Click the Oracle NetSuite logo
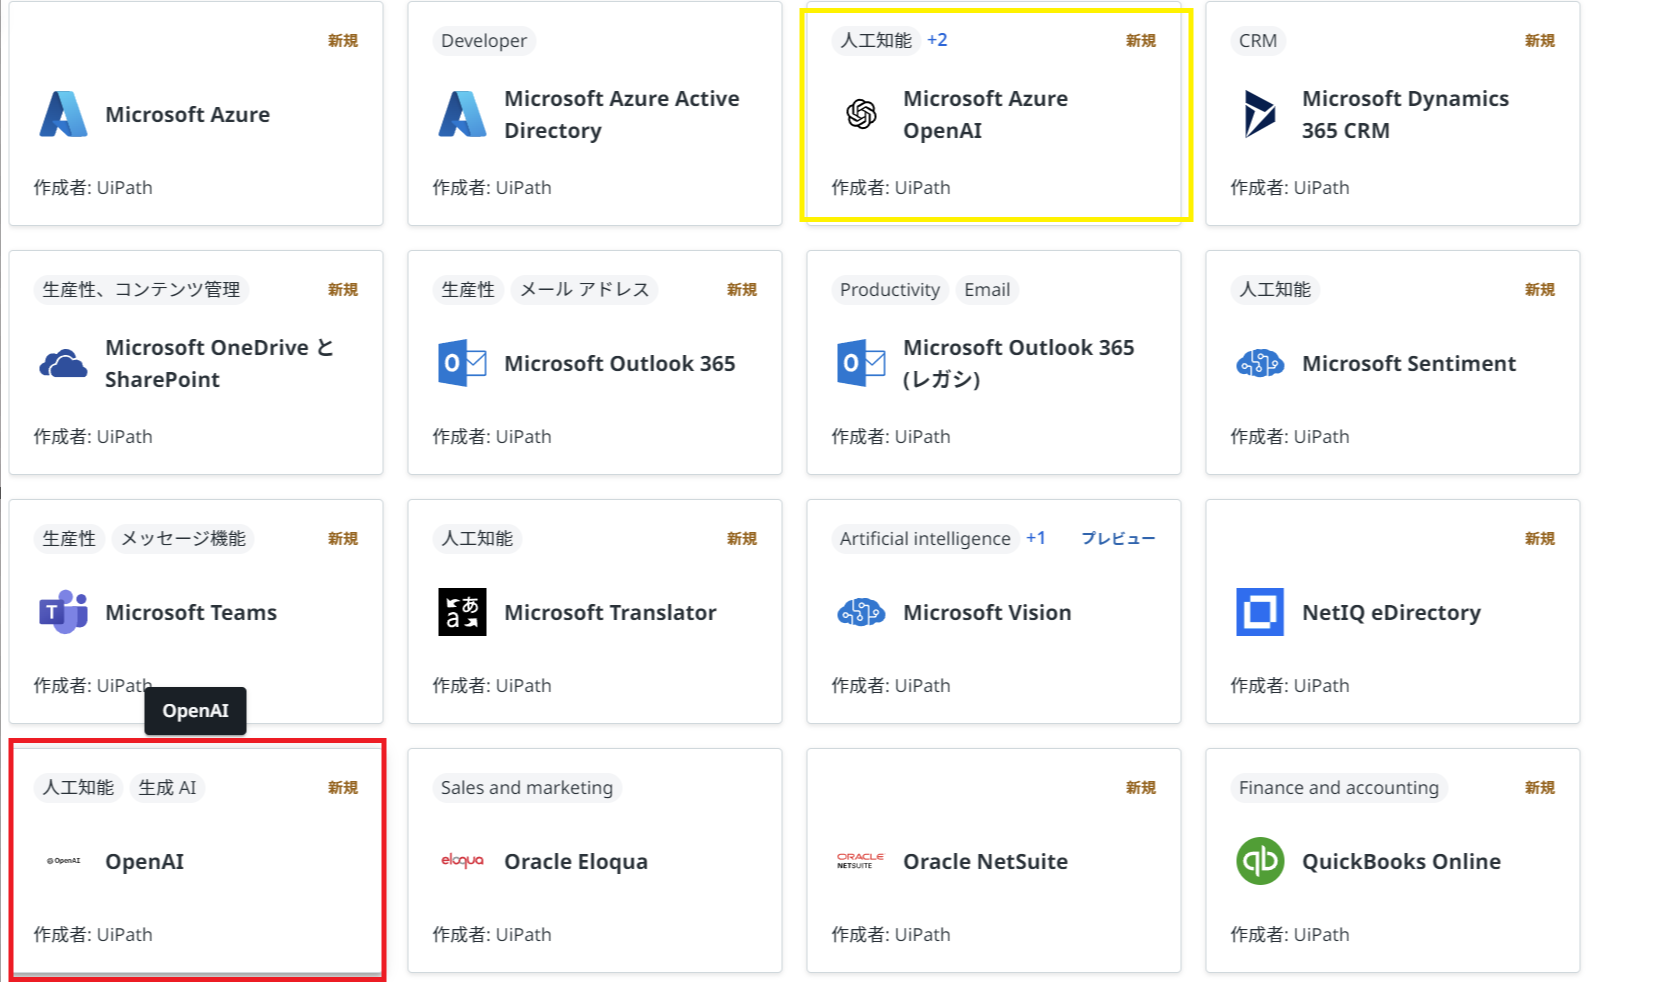 tap(861, 861)
